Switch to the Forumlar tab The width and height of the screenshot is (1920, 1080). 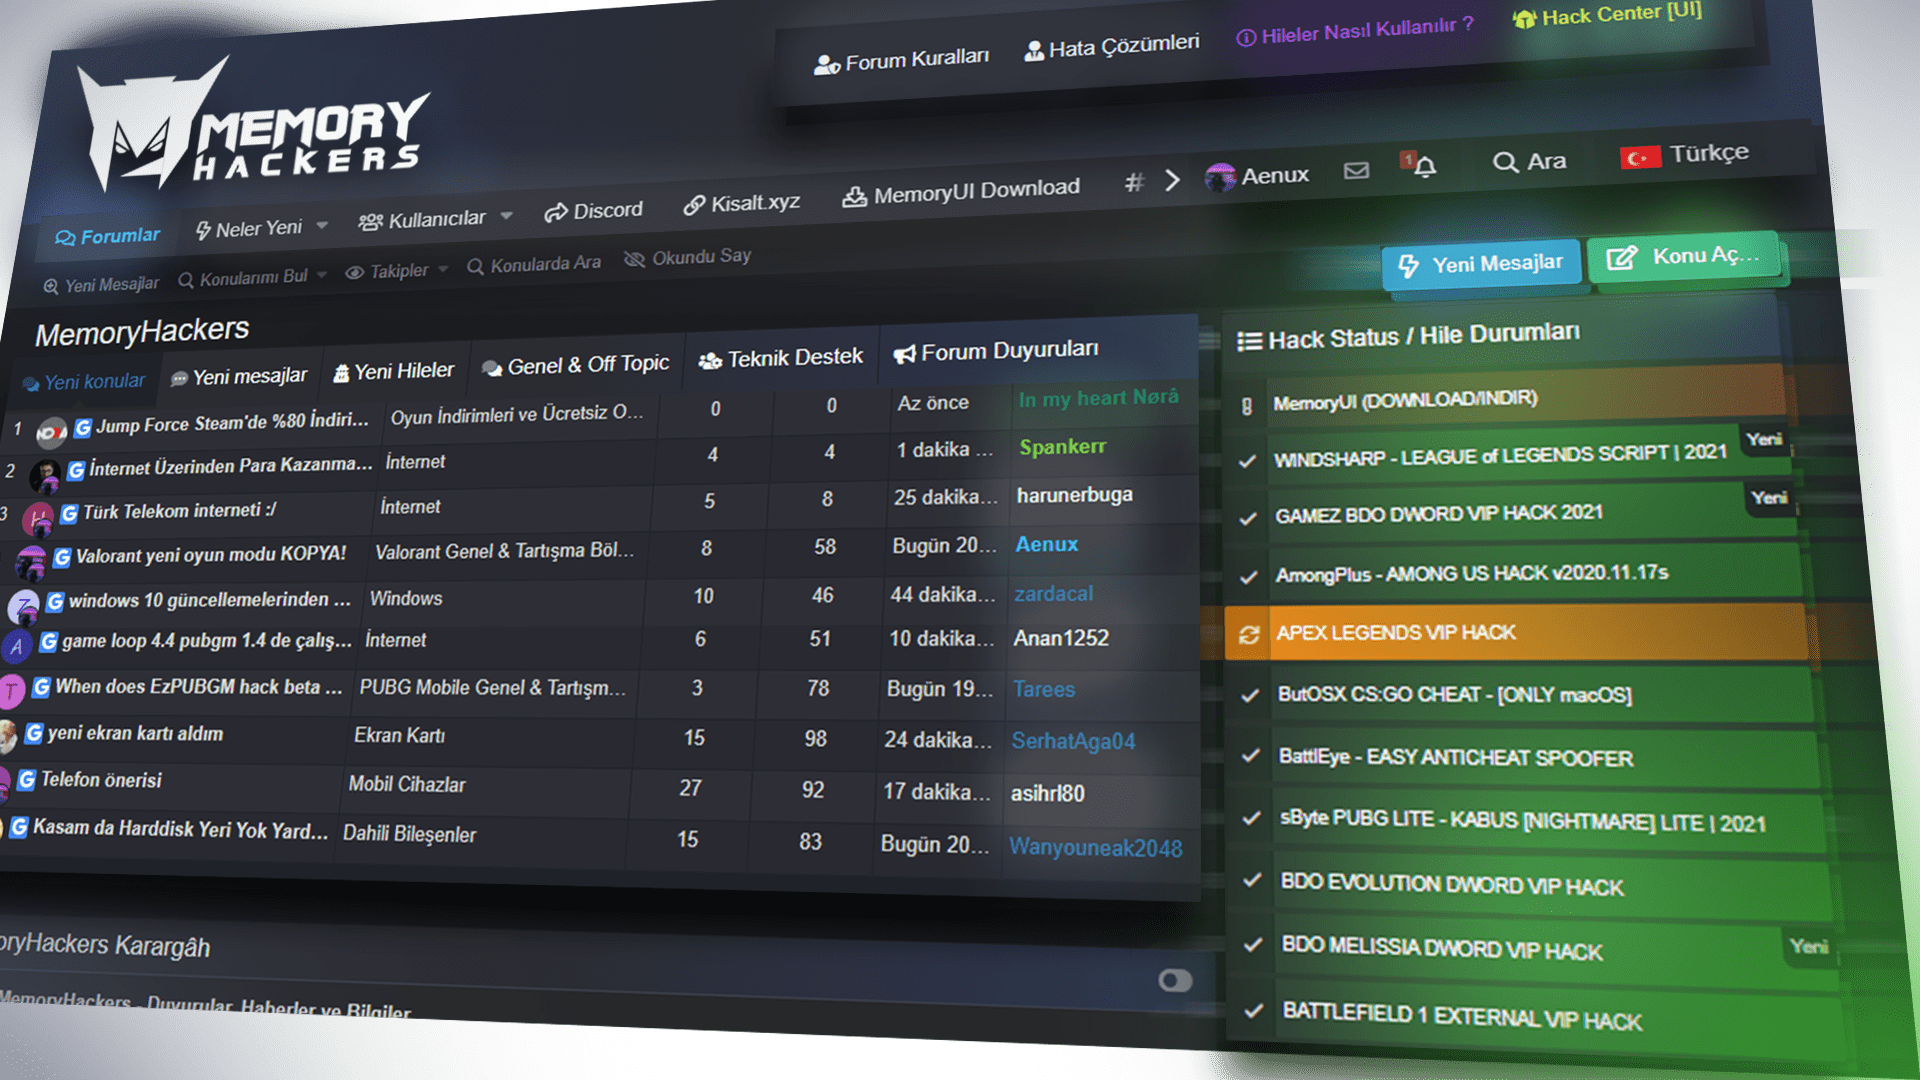pos(107,237)
